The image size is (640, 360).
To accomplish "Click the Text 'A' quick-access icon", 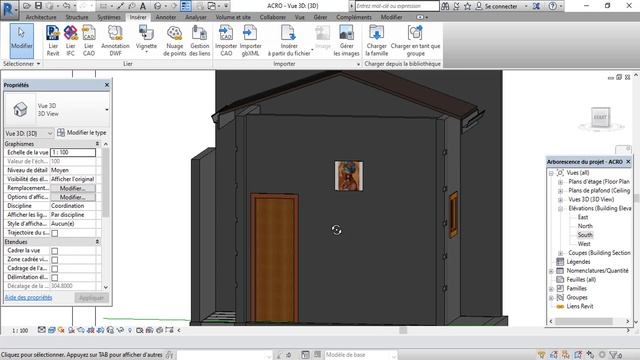I will pyautogui.click(x=143, y=6).
